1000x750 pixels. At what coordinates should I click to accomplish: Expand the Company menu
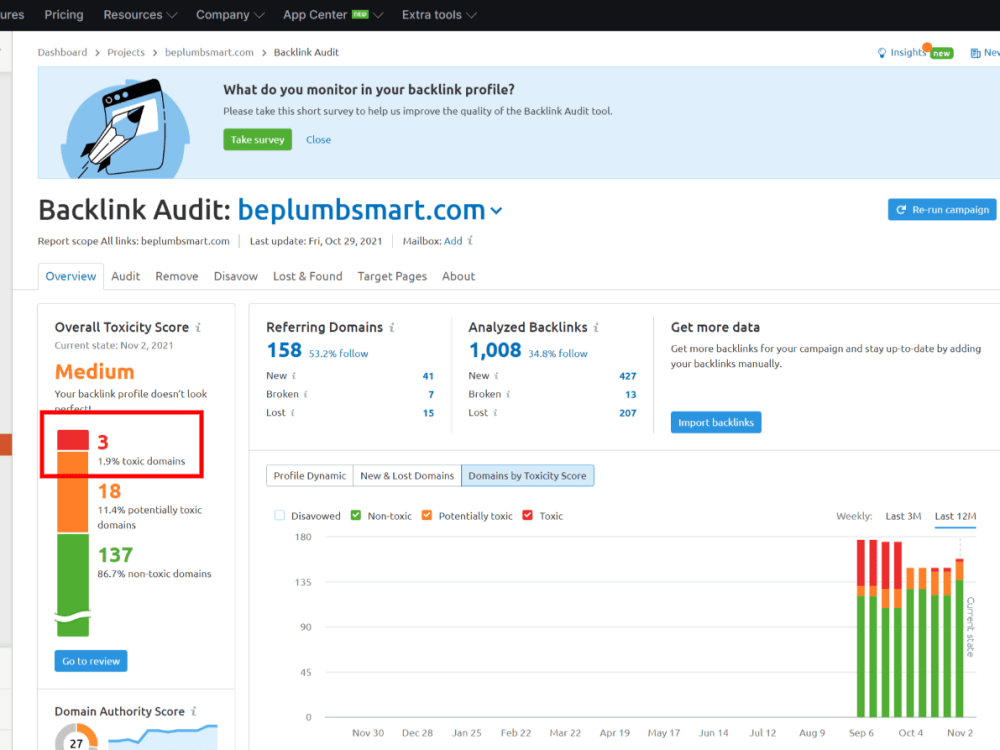click(230, 15)
